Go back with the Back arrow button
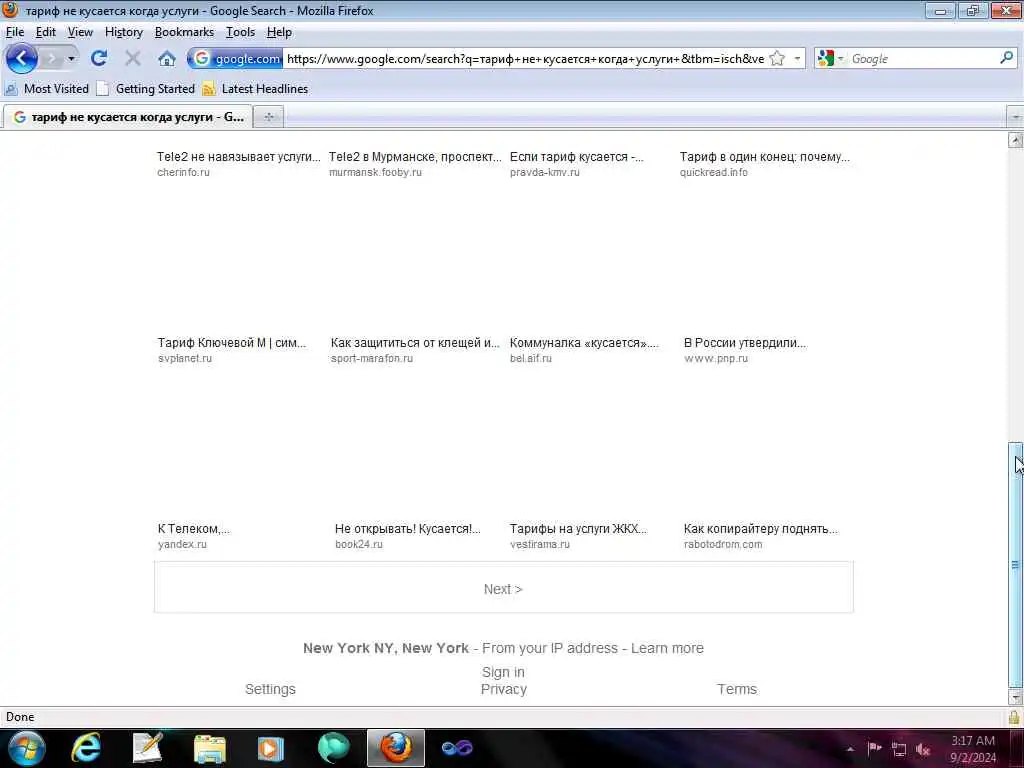Screen dimensions: 1024x768 pos(22,59)
